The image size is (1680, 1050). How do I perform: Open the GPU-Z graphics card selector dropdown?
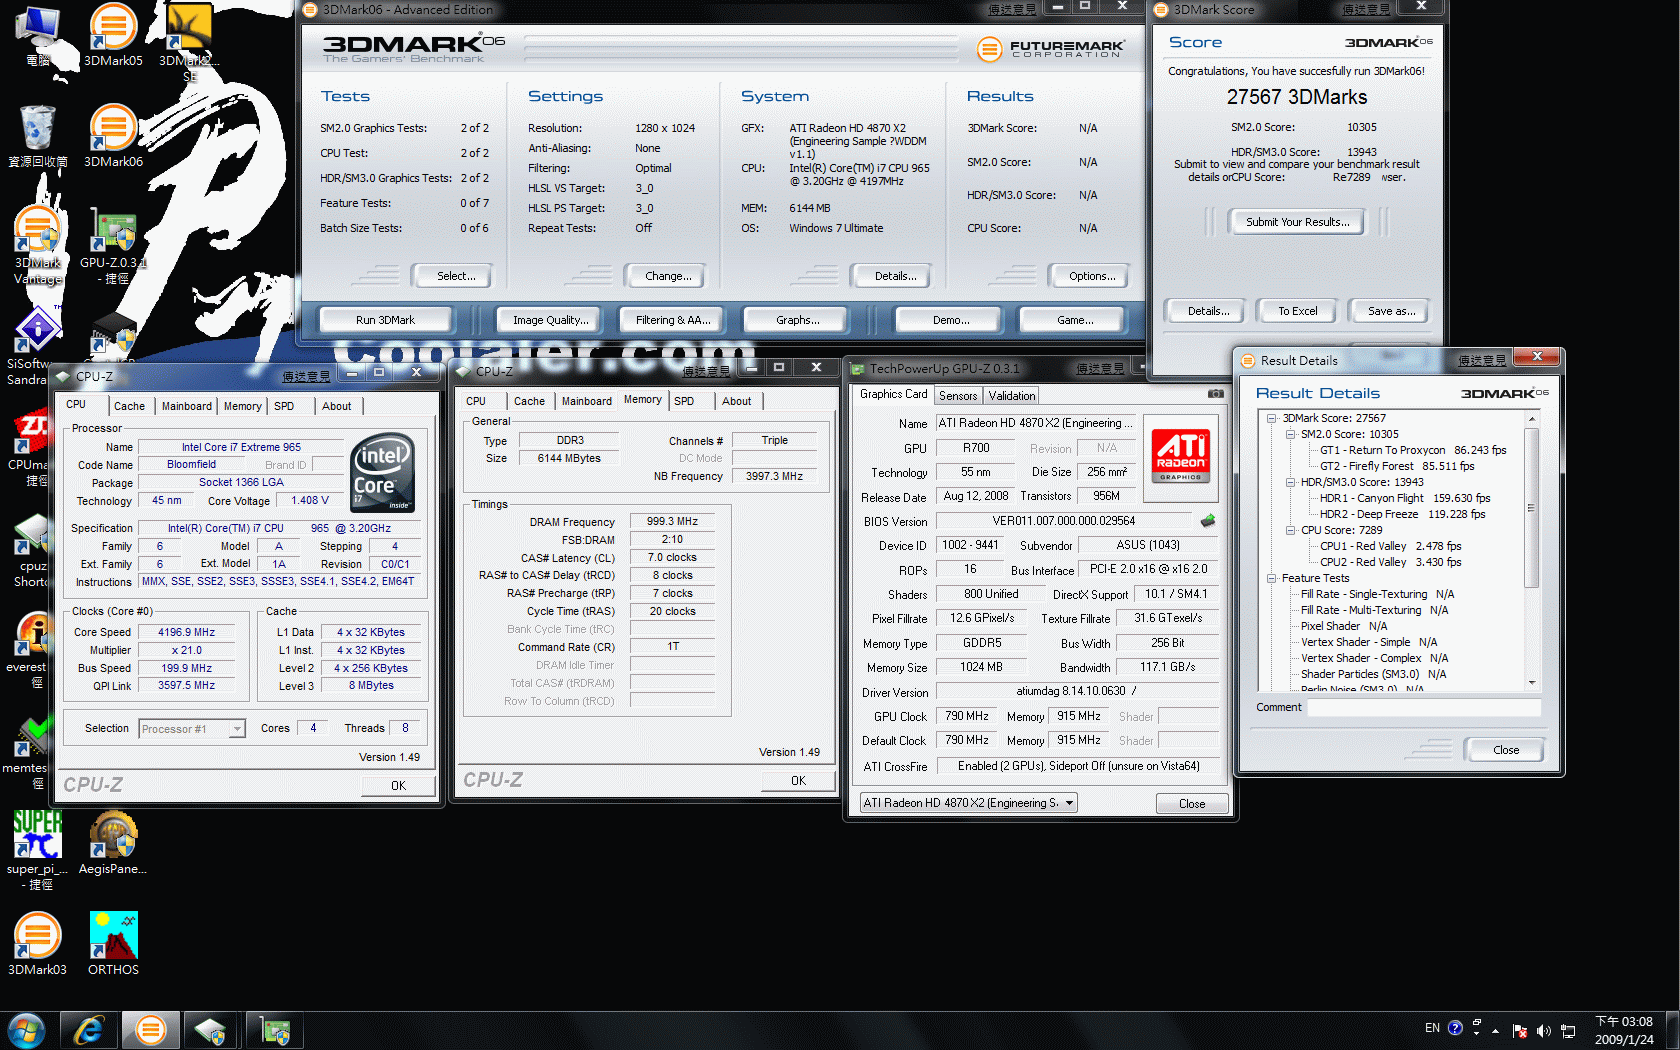coord(1069,803)
